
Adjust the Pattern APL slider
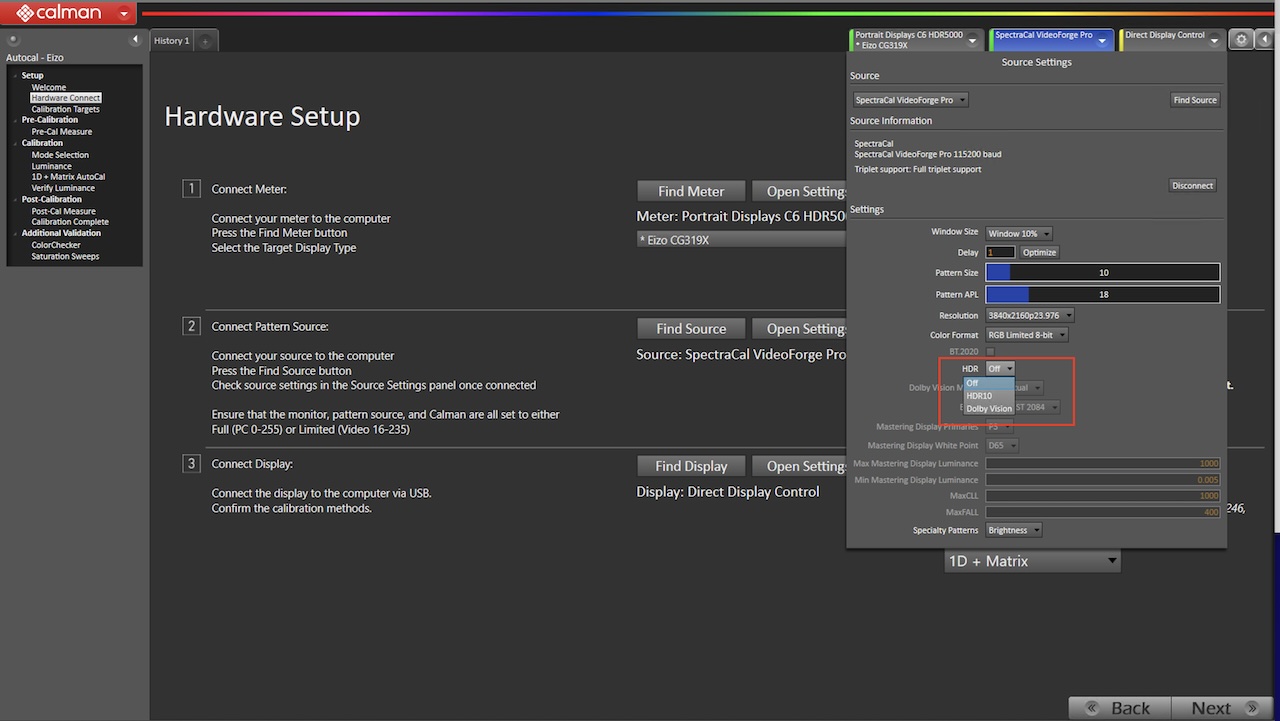(1103, 294)
